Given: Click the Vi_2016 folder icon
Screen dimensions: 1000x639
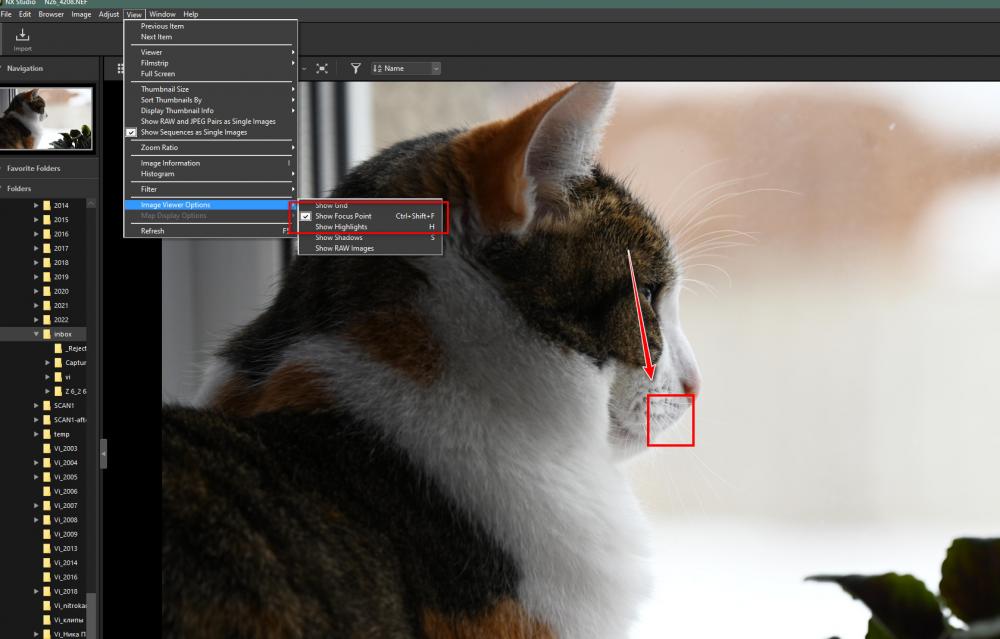Looking at the screenshot, I should (x=47, y=577).
